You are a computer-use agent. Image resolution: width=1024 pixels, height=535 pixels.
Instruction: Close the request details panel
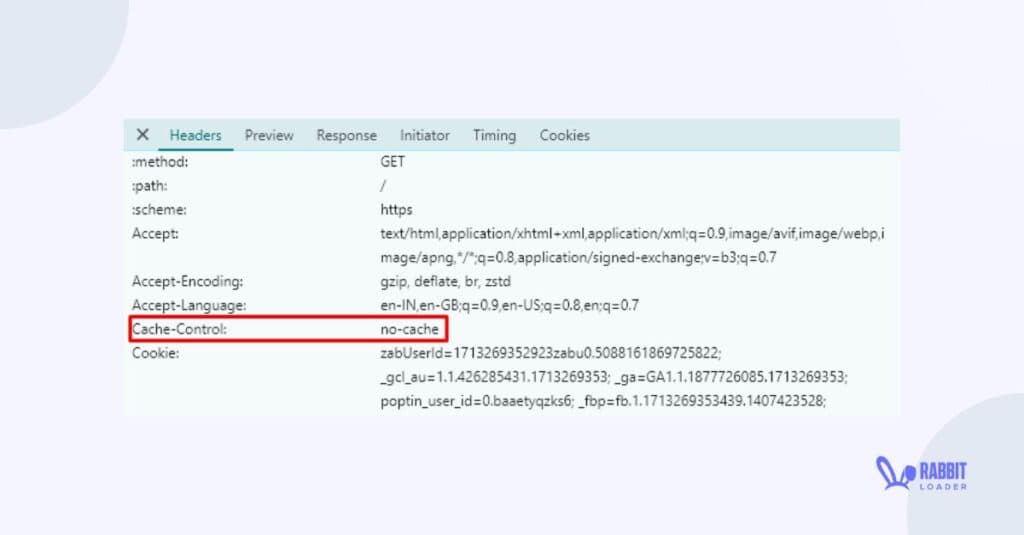(142, 135)
